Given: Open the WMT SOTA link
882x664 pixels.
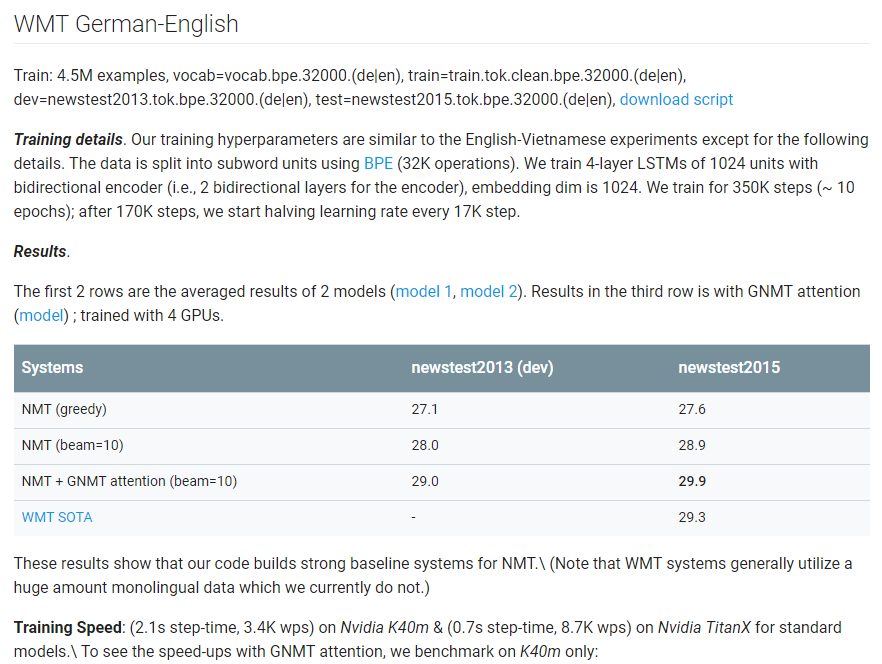Looking at the screenshot, I should tap(57, 517).
